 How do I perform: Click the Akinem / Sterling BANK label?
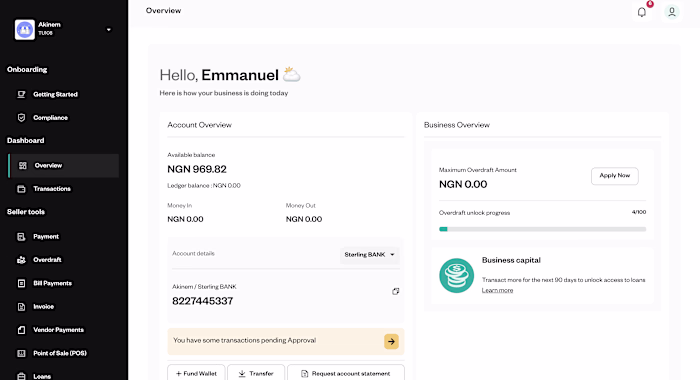pos(204,287)
